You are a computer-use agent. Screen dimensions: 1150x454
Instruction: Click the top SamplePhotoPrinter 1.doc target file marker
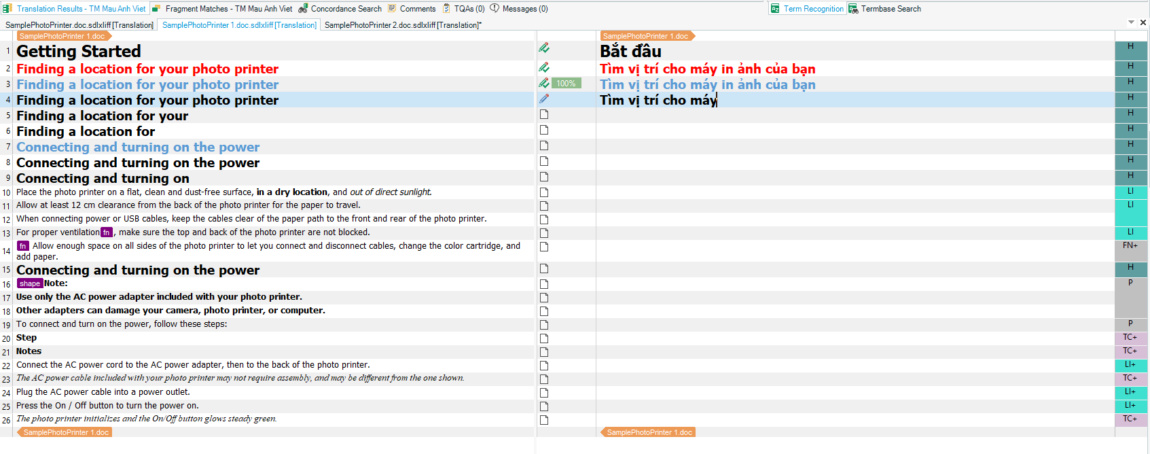pos(647,36)
